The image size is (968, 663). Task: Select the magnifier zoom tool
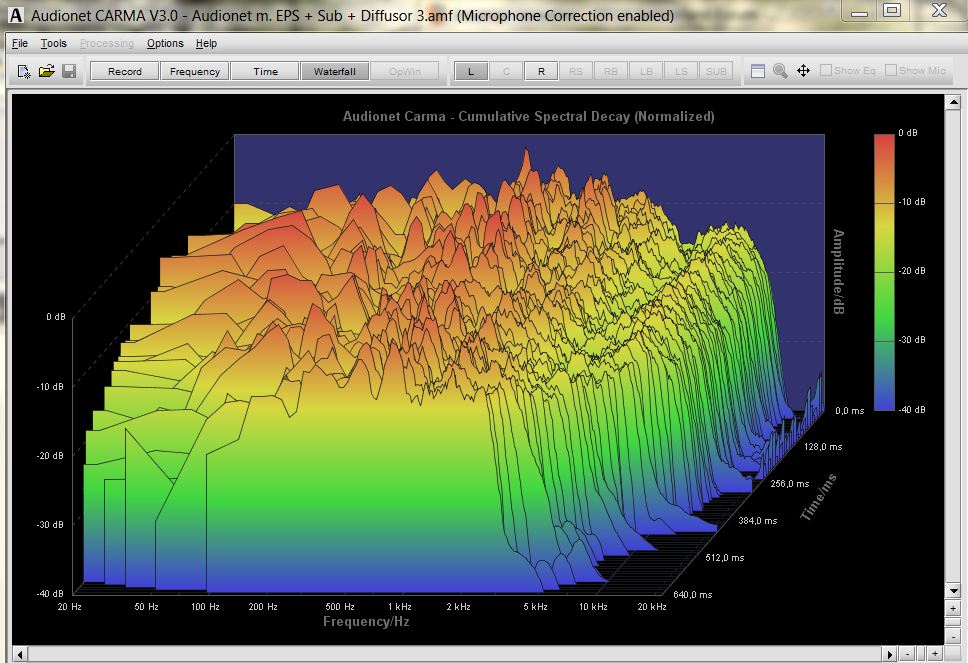click(780, 71)
